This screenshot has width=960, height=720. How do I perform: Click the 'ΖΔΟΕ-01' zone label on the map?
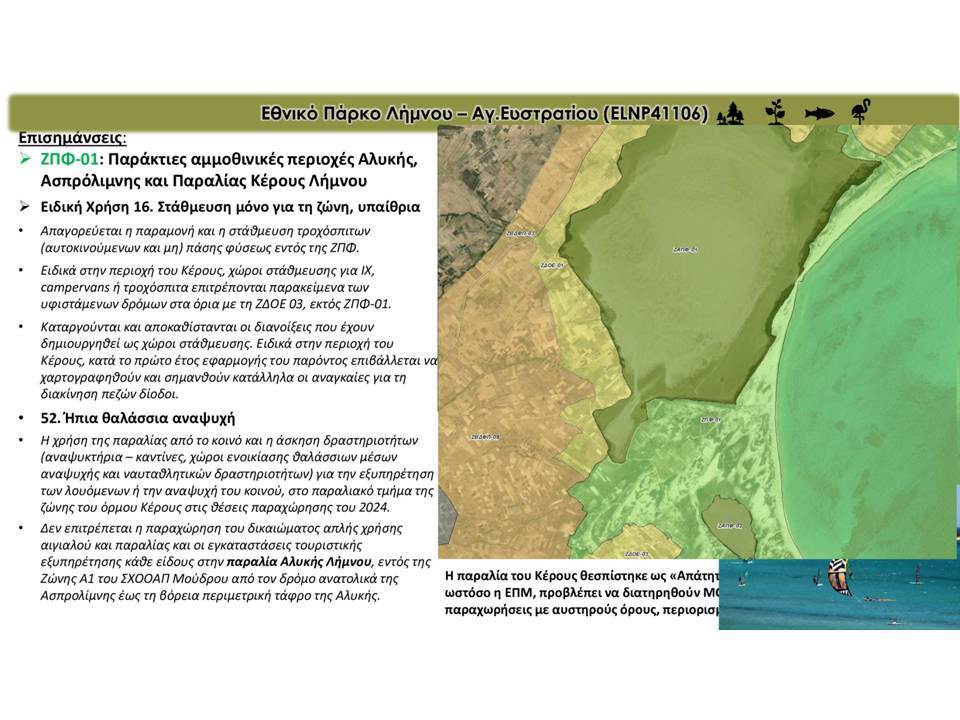(x=552, y=265)
